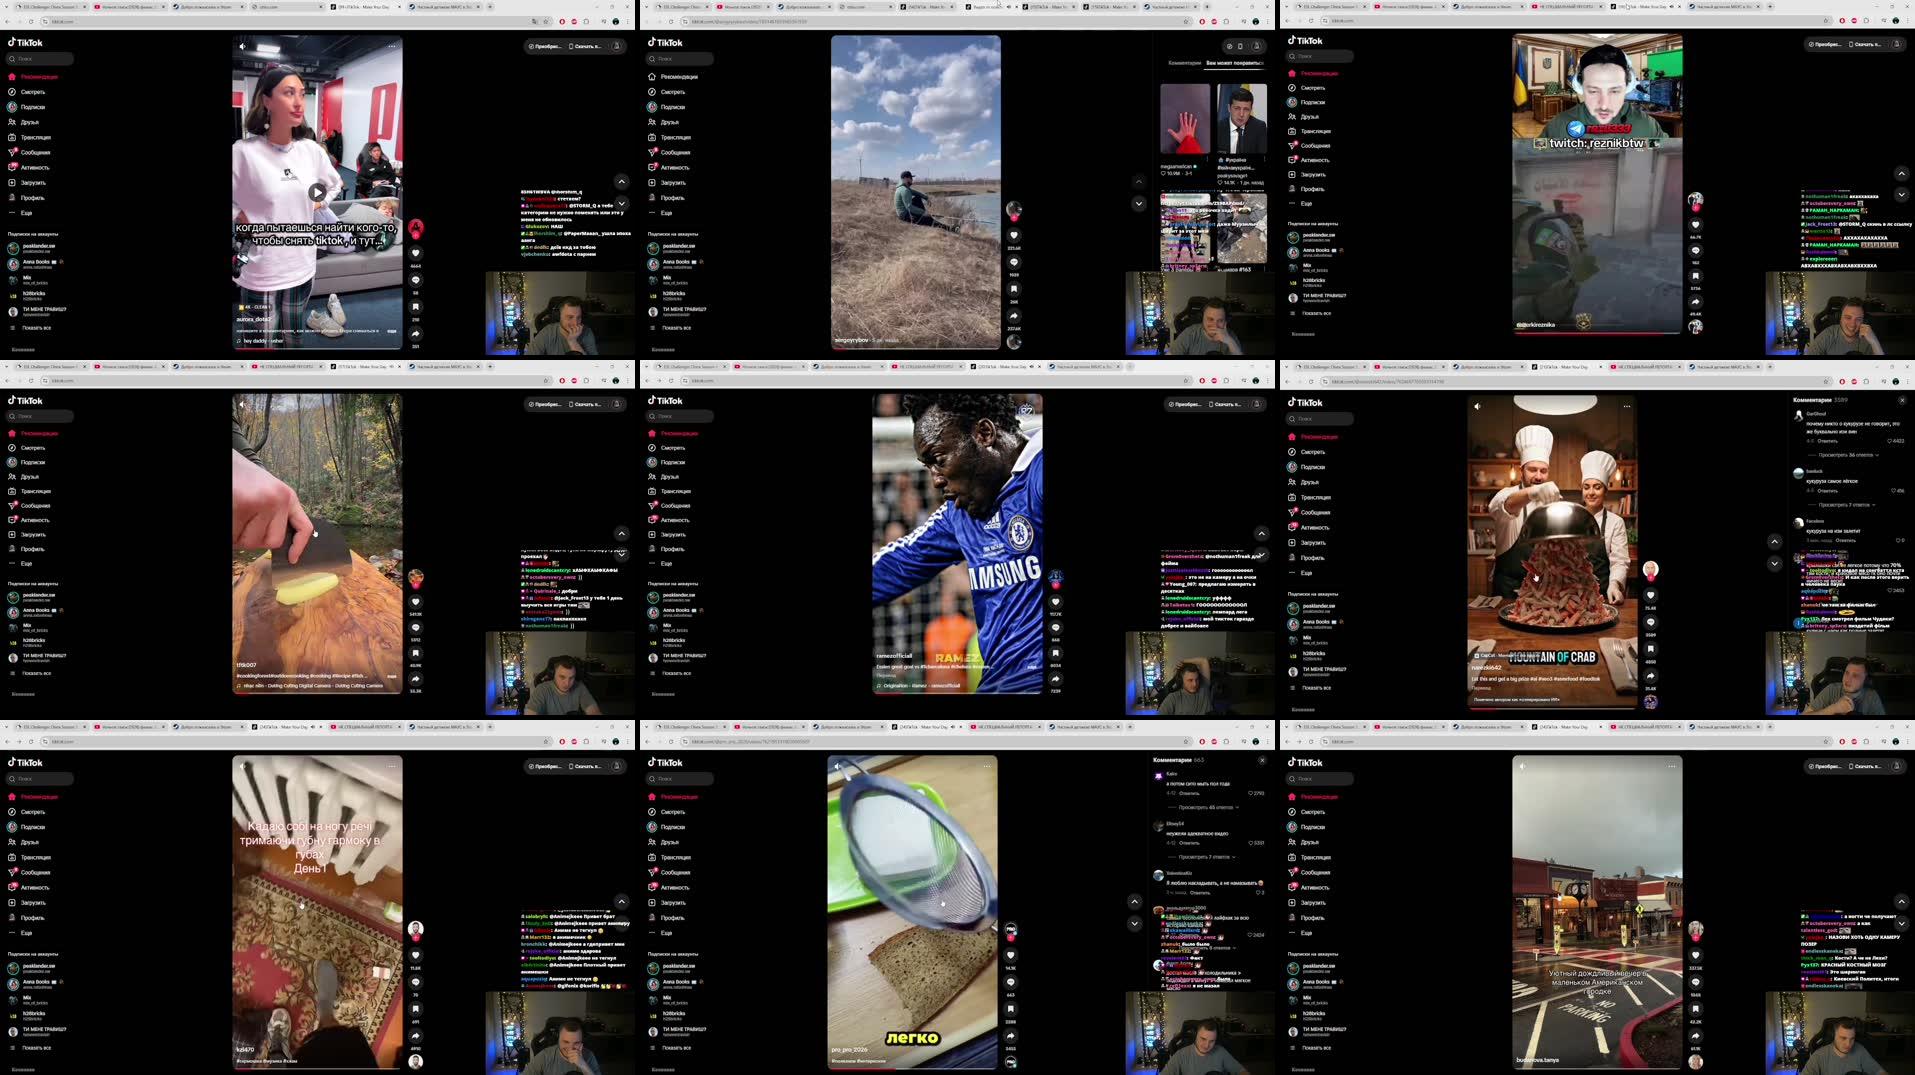Image resolution: width=1915 pixels, height=1075 pixels.
Task: Select the Рекомендации (For You) feed
Action: click(x=1318, y=436)
